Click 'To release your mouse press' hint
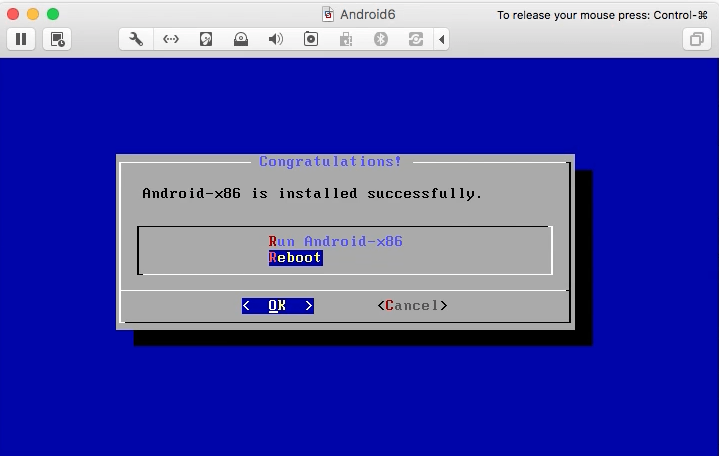The height and width of the screenshot is (456, 719). point(602,15)
